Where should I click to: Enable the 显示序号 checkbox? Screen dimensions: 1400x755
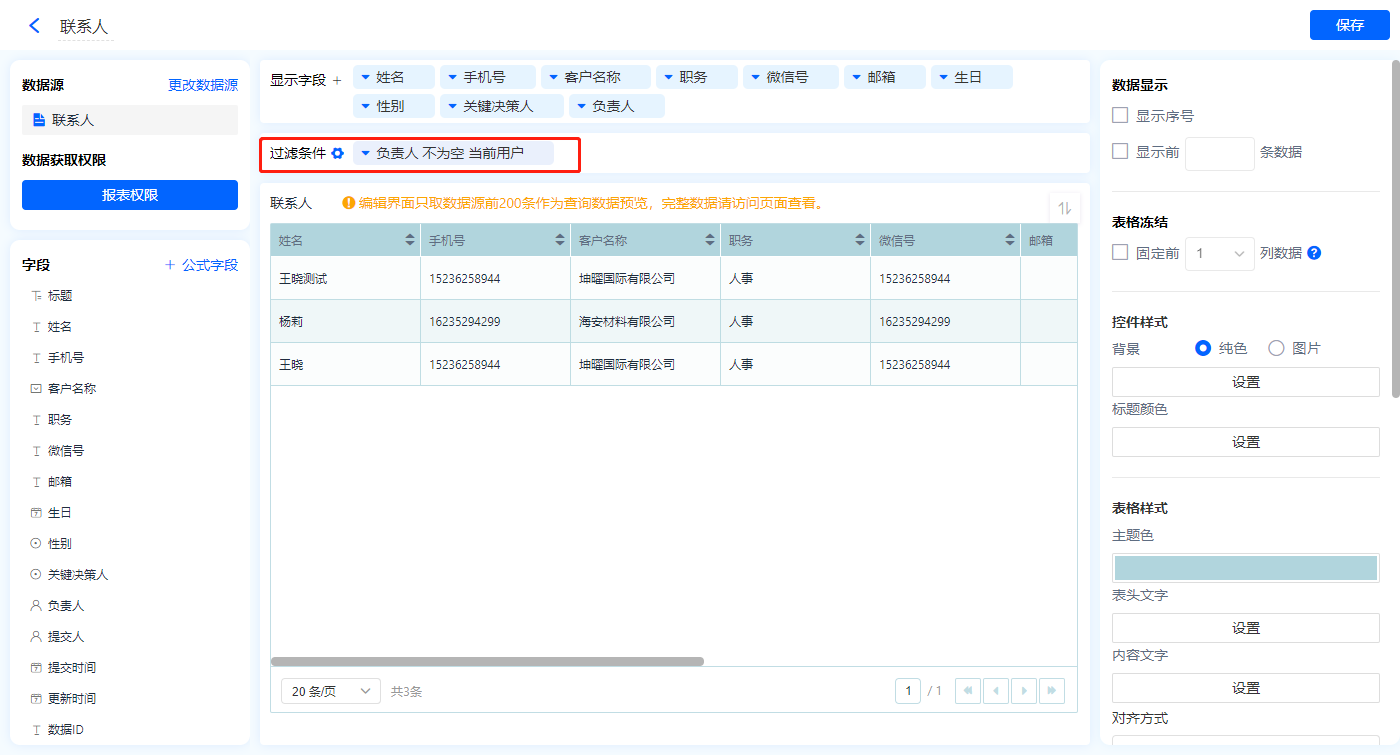tap(1121, 116)
